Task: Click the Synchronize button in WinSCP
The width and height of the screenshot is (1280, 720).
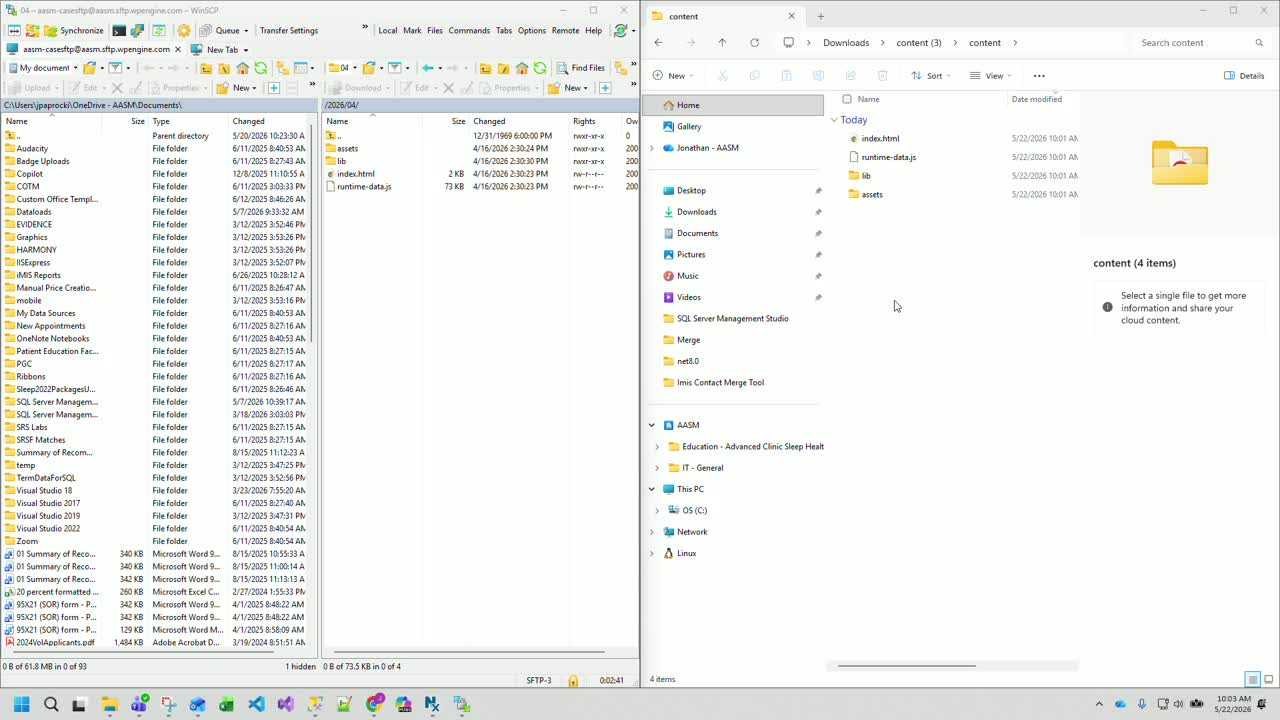Action: 74,30
